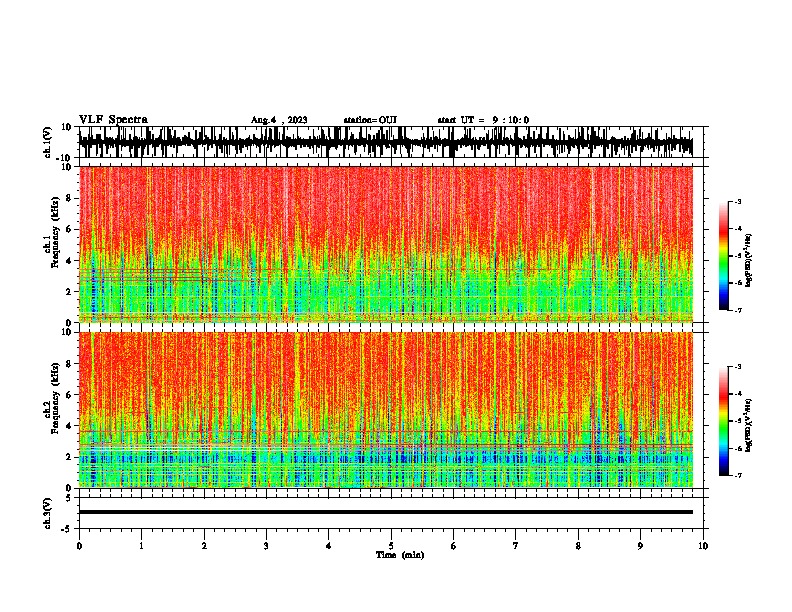The height and width of the screenshot is (612, 792).
Task: Click inside the ch.1 spectrogram plot
Action: (386, 244)
